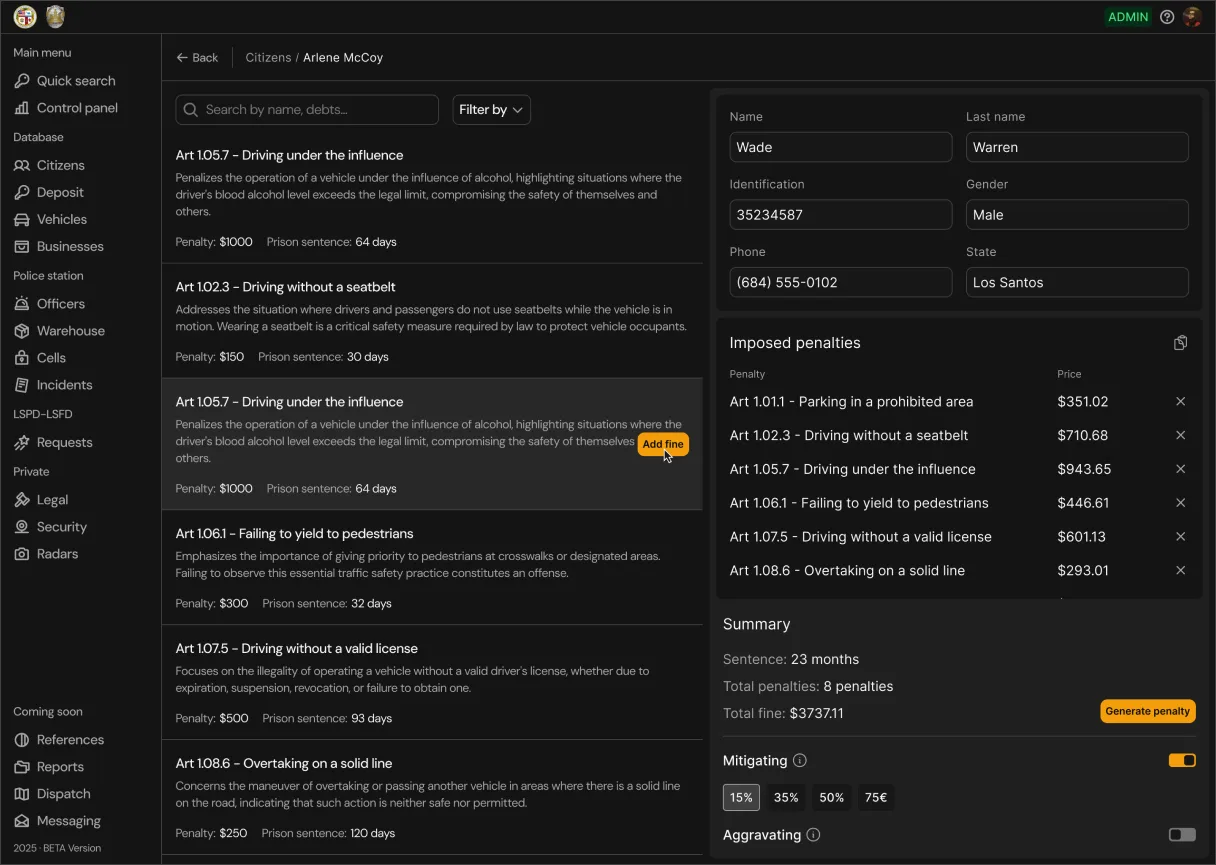Go Back to previous page

pos(197,58)
